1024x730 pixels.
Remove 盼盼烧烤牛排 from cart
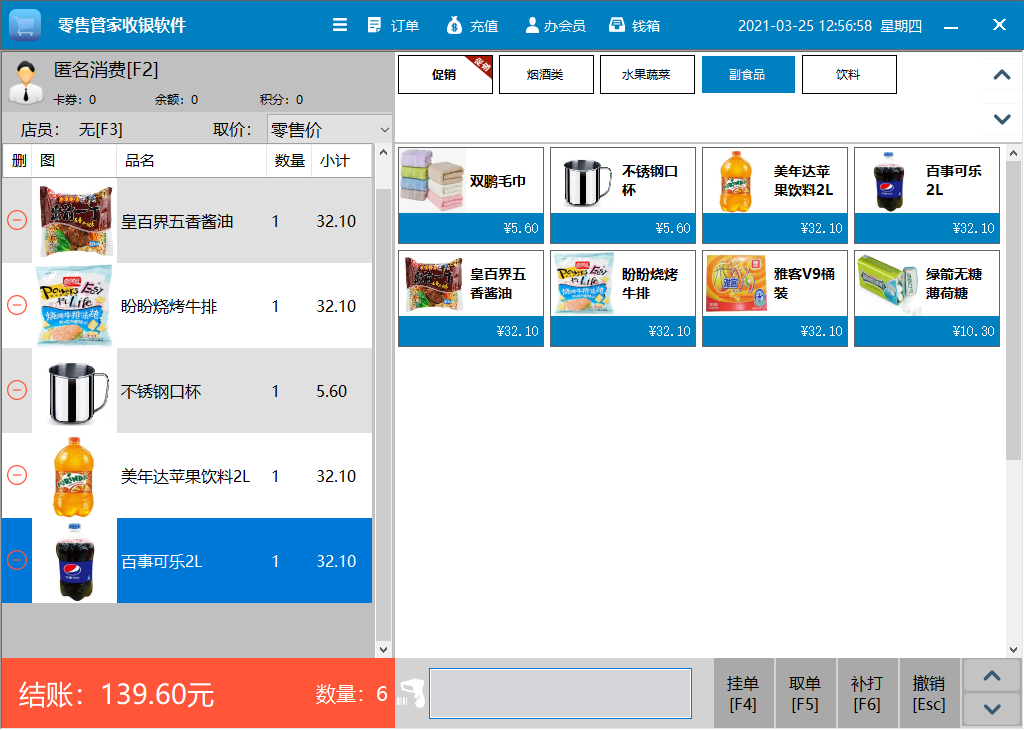[17, 305]
